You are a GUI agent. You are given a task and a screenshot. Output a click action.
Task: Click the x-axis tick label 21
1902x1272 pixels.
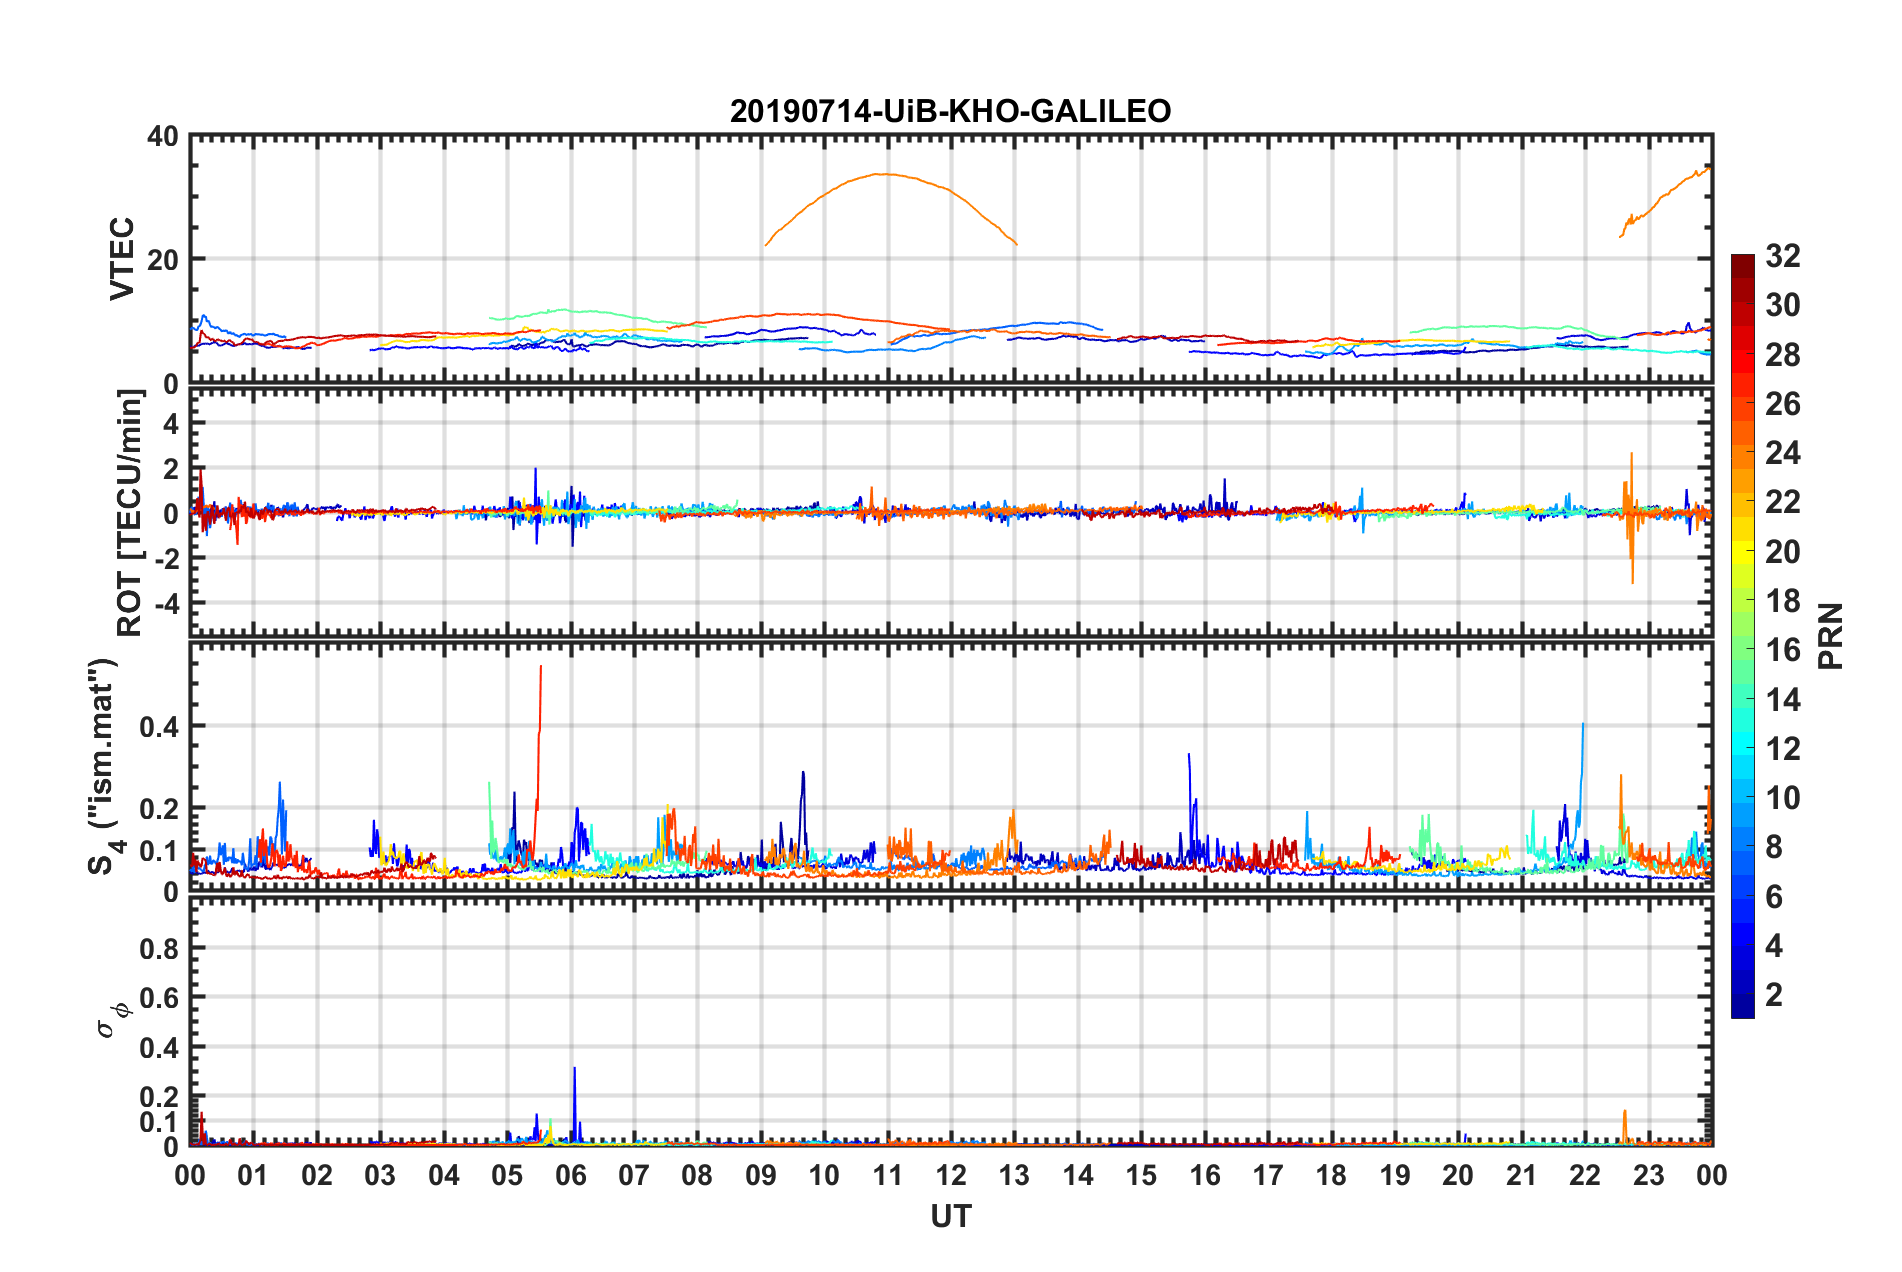[x=1522, y=1175]
